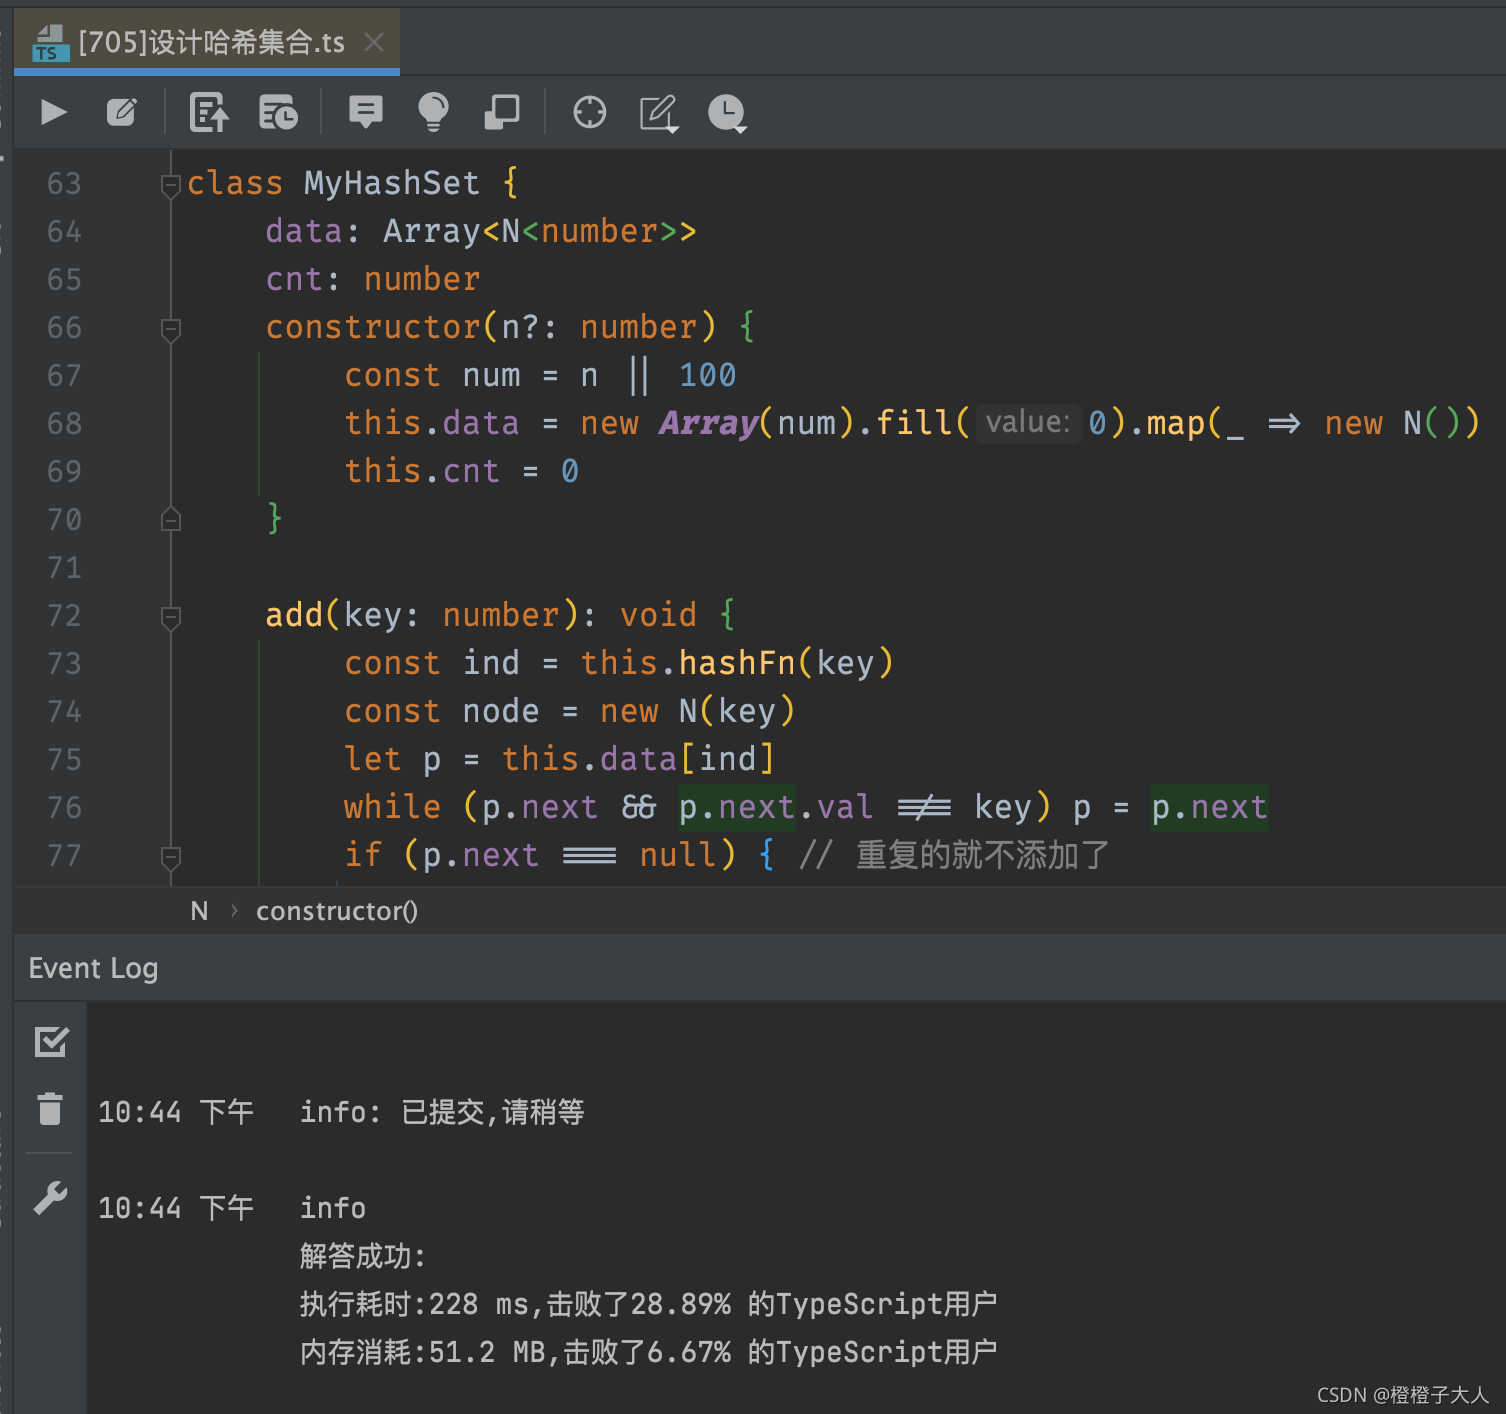Click the 'value:' parameter hint
1506x1414 pixels.
coord(1028,423)
